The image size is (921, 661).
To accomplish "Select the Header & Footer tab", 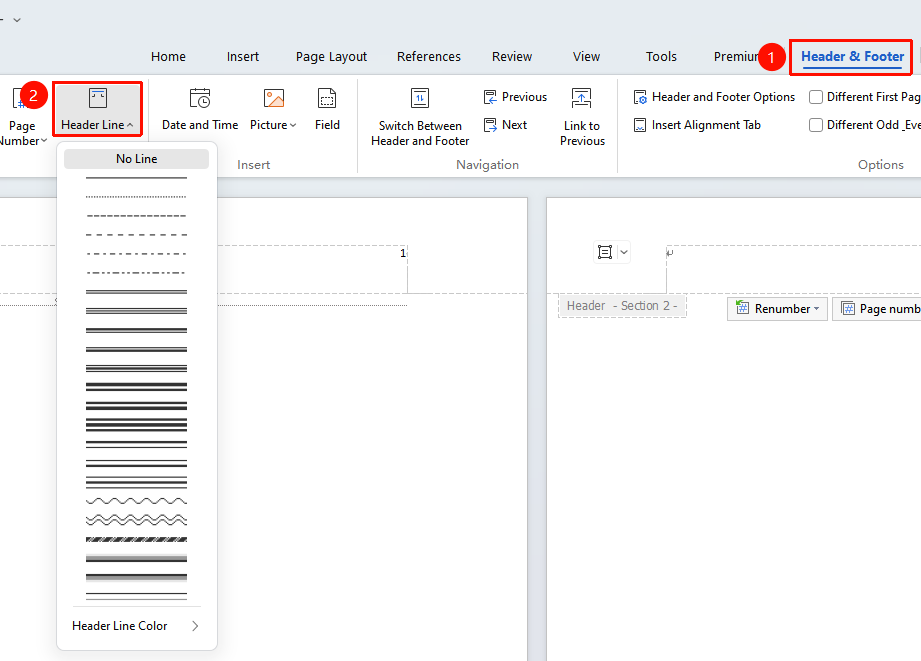I will click(x=852, y=56).
